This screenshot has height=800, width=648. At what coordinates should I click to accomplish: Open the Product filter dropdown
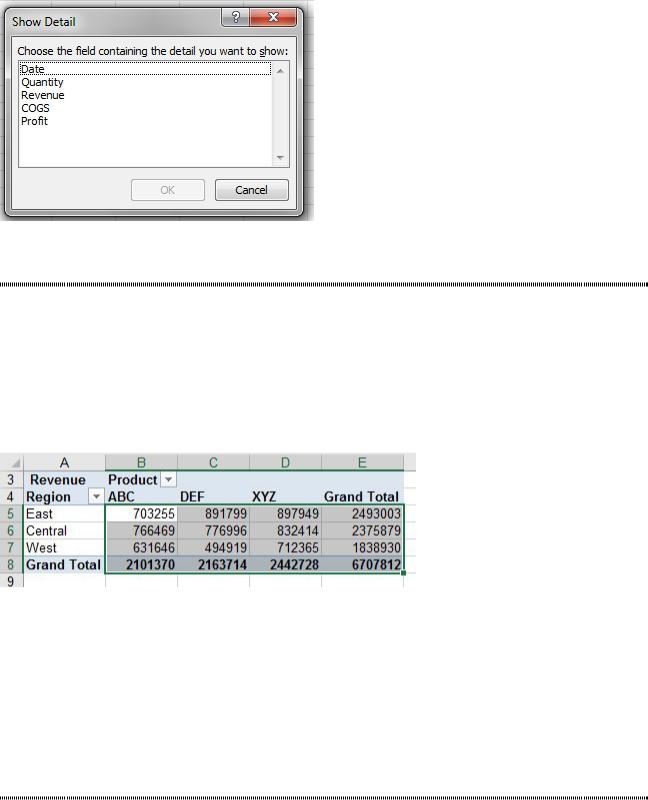point(168,480)
